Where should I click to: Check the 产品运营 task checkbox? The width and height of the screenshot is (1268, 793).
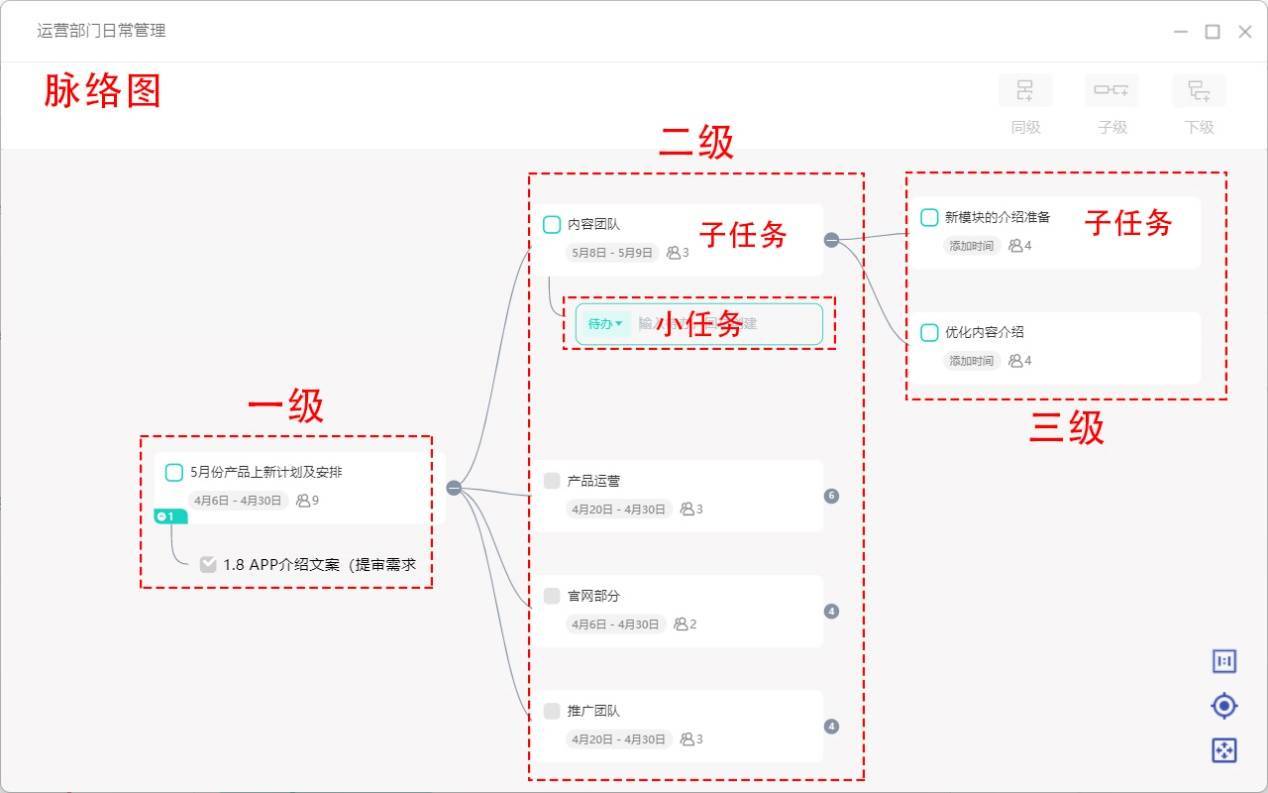click(x=551, y=481)
